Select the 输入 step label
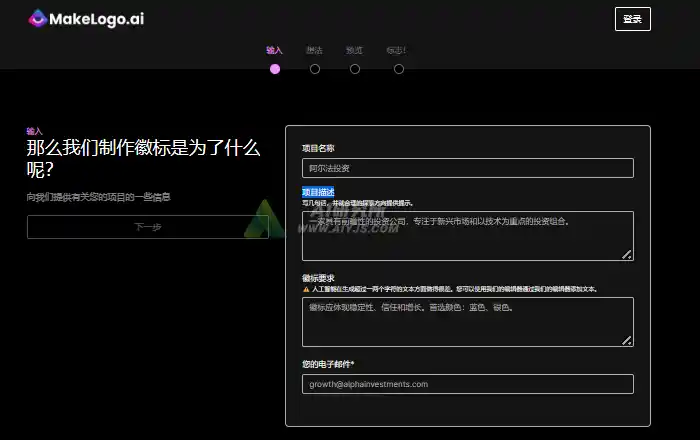Image resolution: width=700 pixels, height=440 pixels. click(275, 50)
